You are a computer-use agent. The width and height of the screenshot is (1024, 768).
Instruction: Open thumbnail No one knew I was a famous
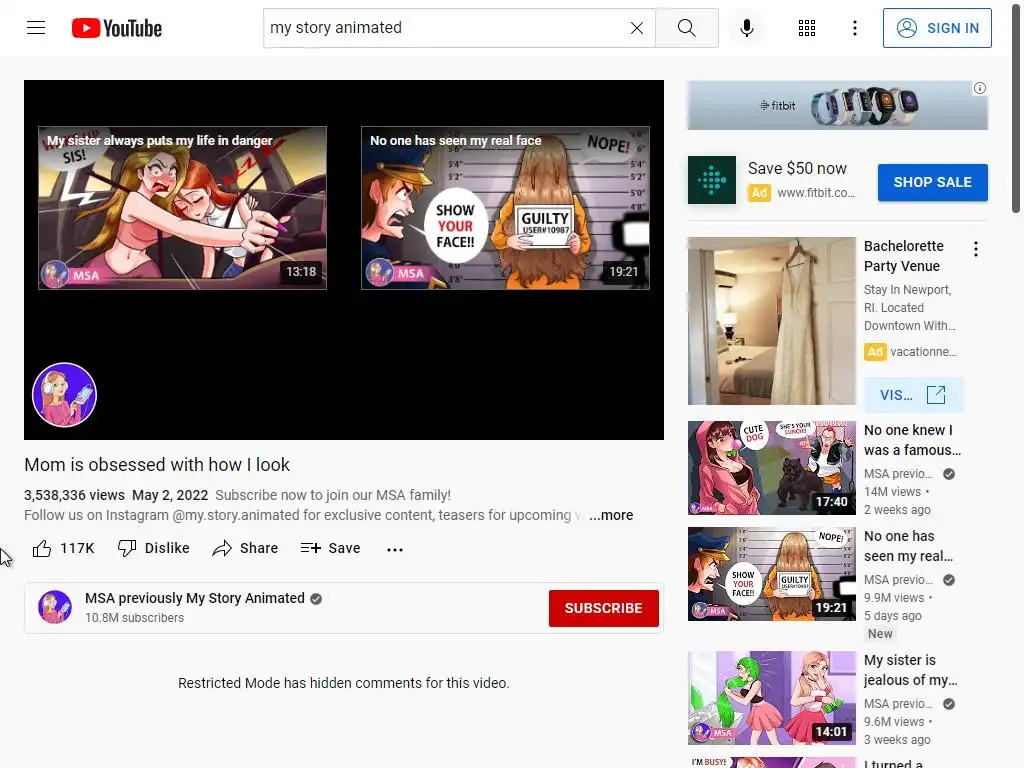[771, 468]
